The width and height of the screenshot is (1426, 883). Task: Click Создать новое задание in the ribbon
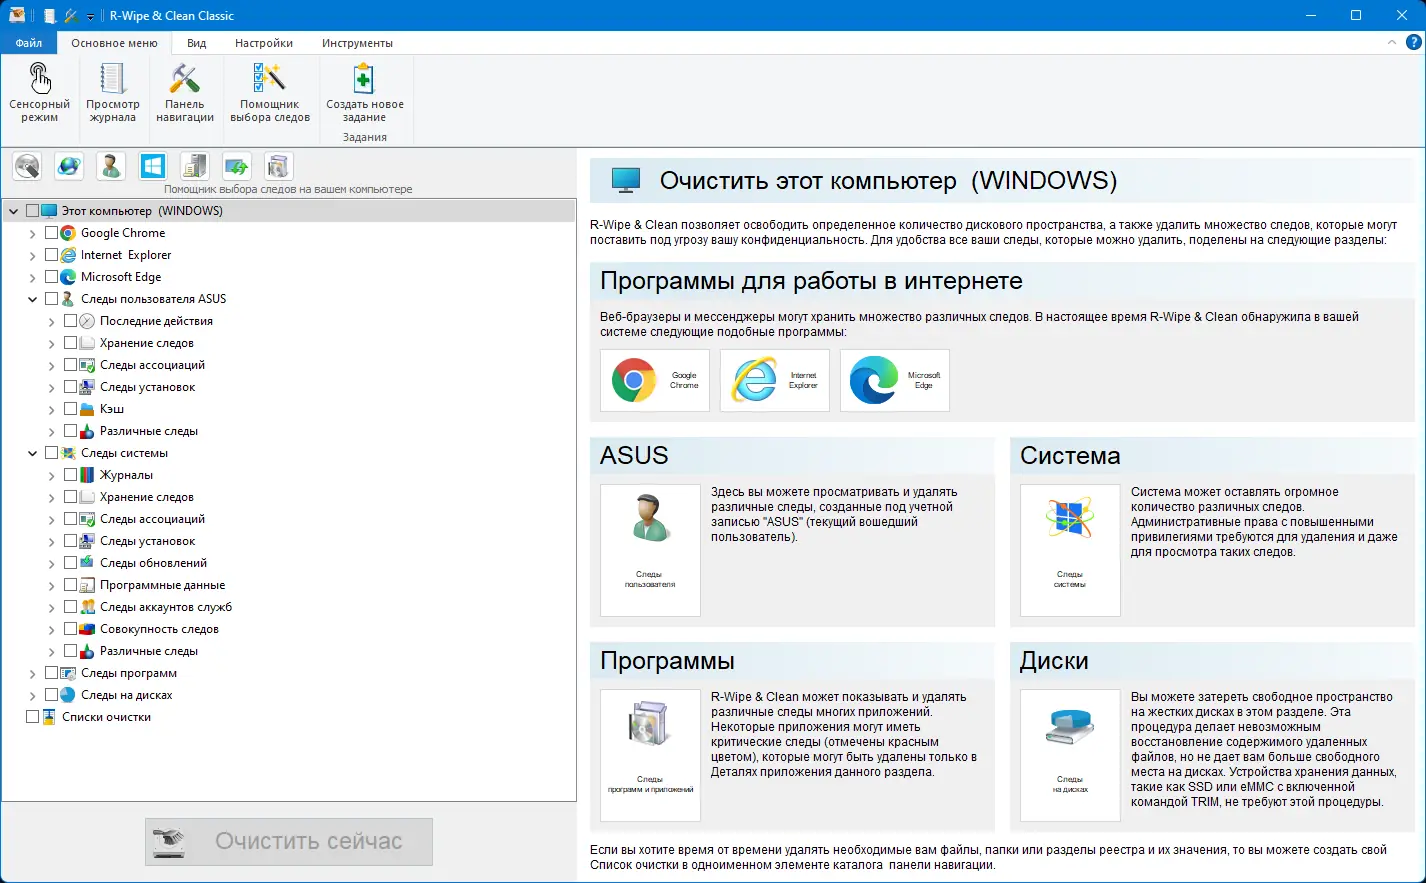pos(363,90)
